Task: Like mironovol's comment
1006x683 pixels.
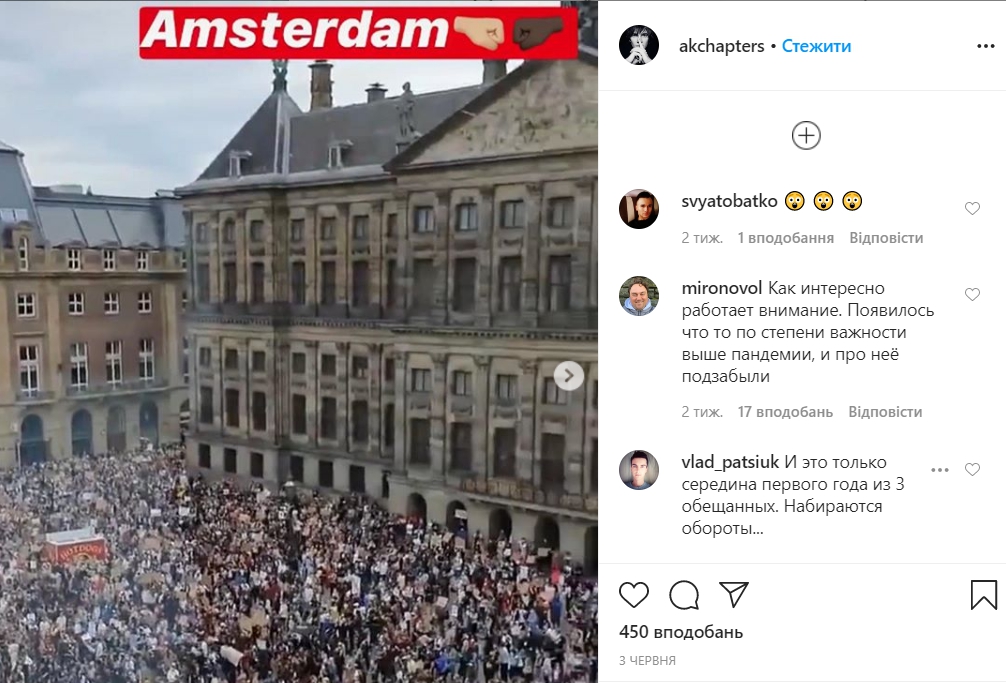Action: [973, 294]
